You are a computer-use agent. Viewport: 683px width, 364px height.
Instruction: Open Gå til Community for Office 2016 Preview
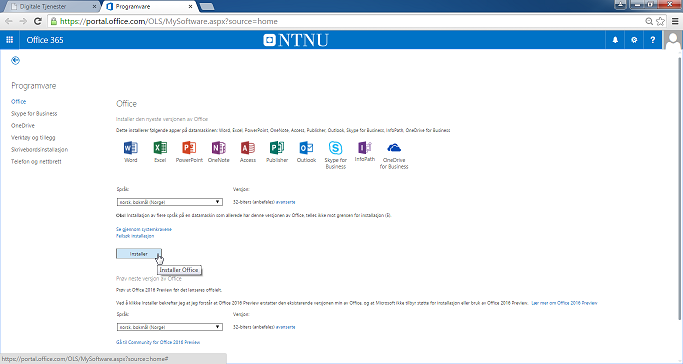(x=158, y=342)
